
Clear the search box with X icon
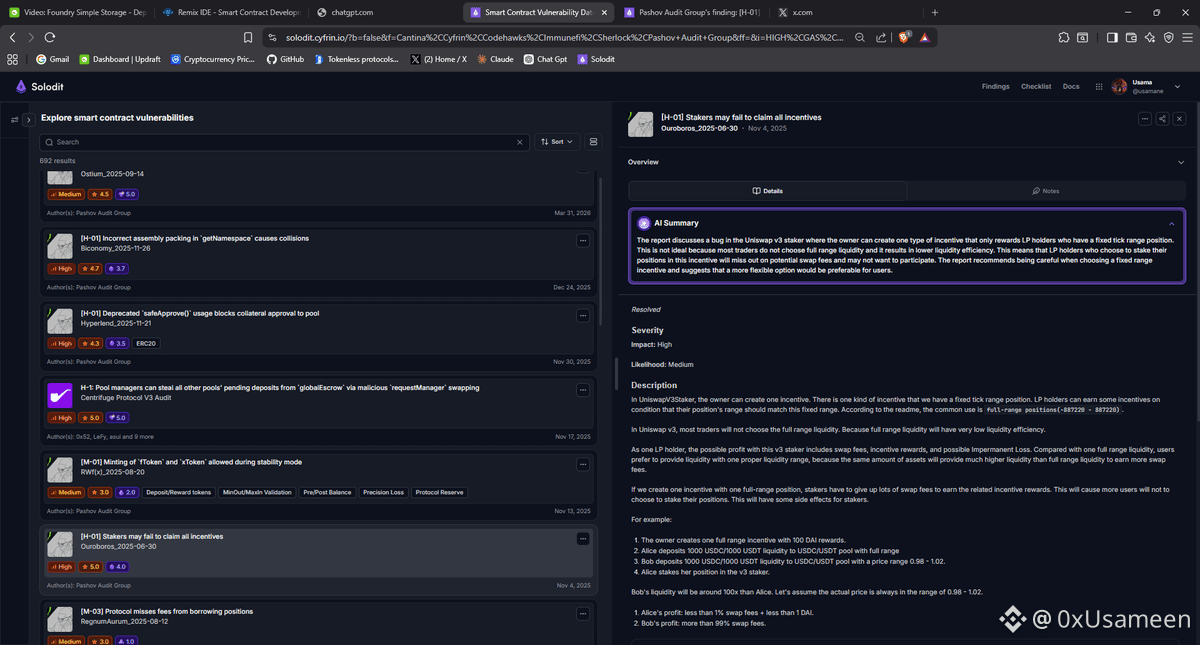519,142
